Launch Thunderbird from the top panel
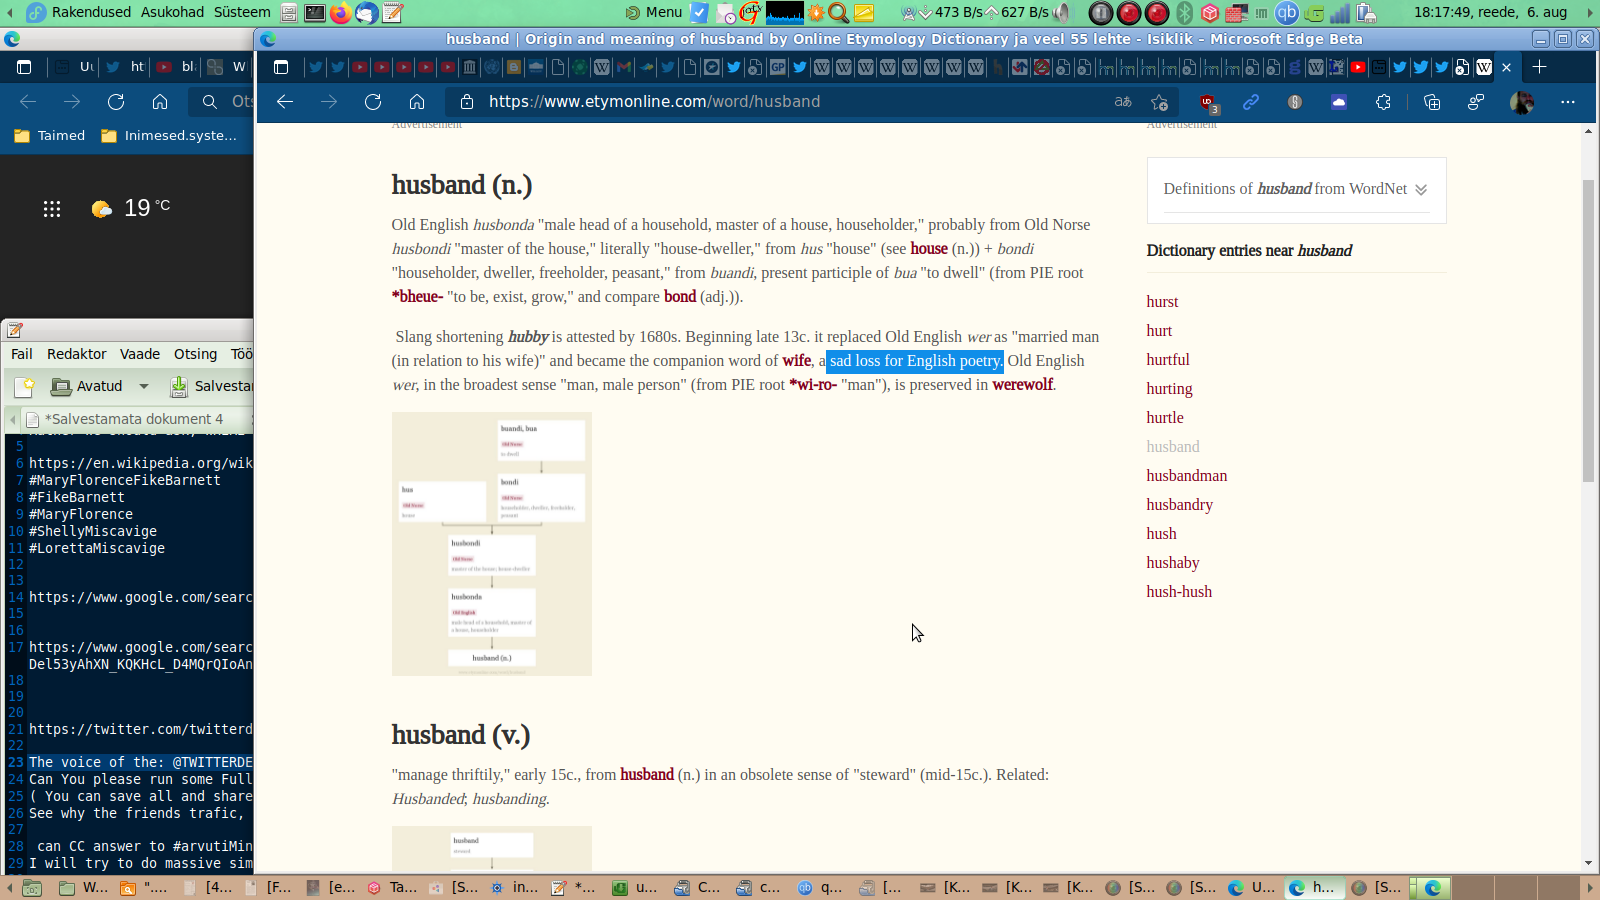Image resolution: width=1600 pixels, height=900 pixels. pyautogui.click(x=367, y=13)
